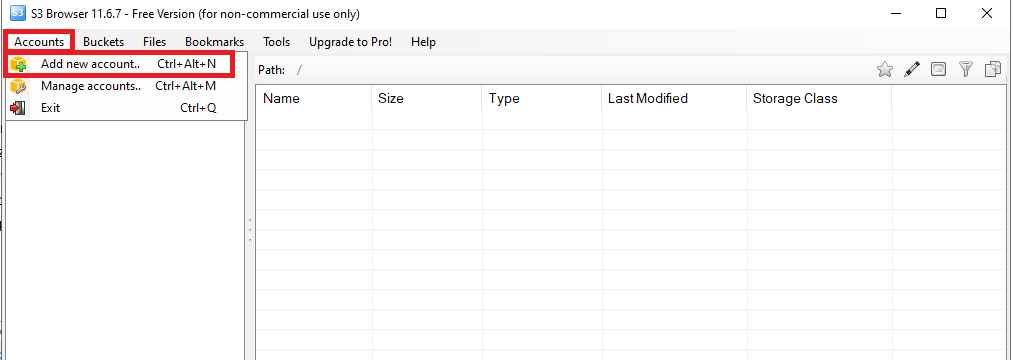Click into the Path input field
Viewport: 1013px width, 360px height.
(x=581, y=70)
